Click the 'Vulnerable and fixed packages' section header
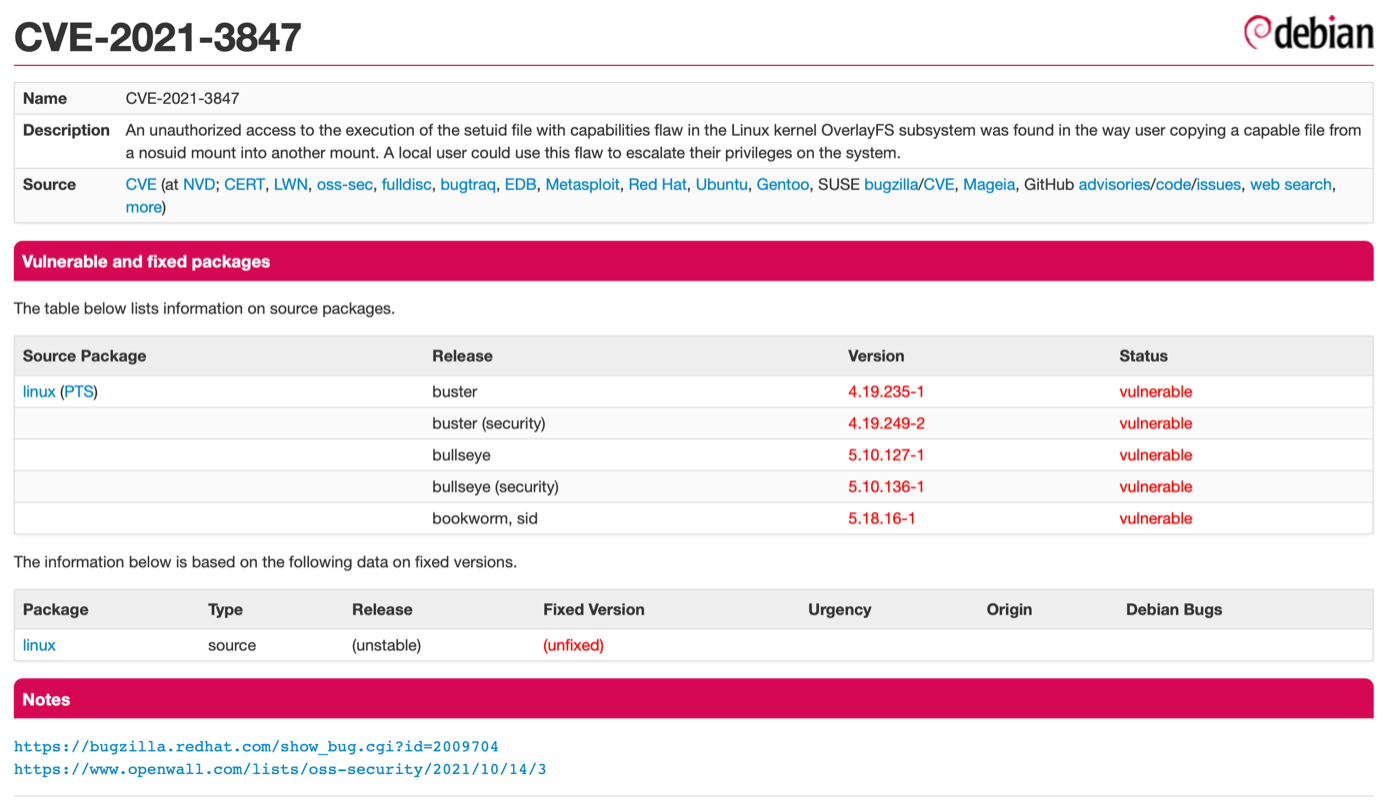Image resolution: width=1400 pixels, height=802 pixels. click(693, 261)
